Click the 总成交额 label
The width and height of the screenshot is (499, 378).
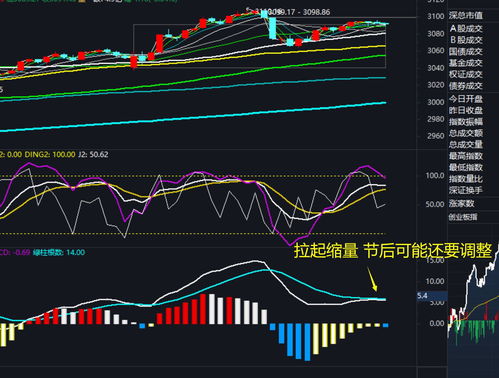tap(466, 133)
